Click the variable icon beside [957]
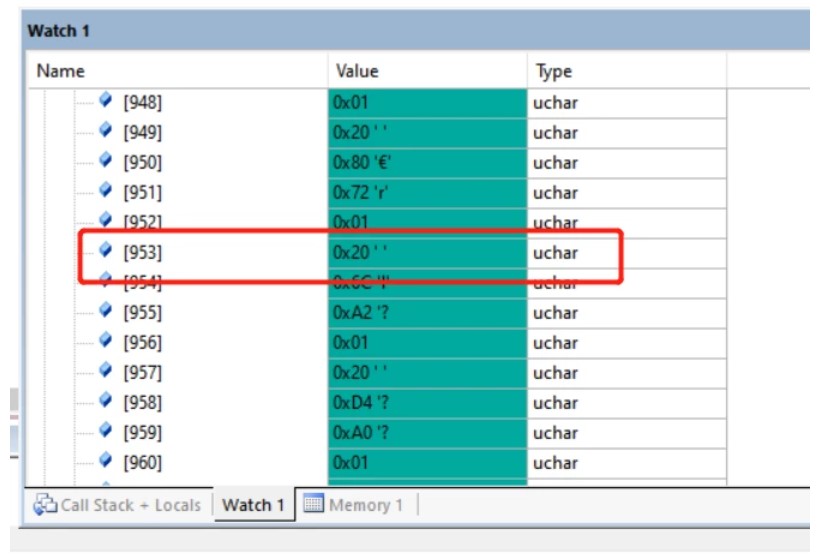The width and height of the screenshot is (819, 554). click(106, 370)
